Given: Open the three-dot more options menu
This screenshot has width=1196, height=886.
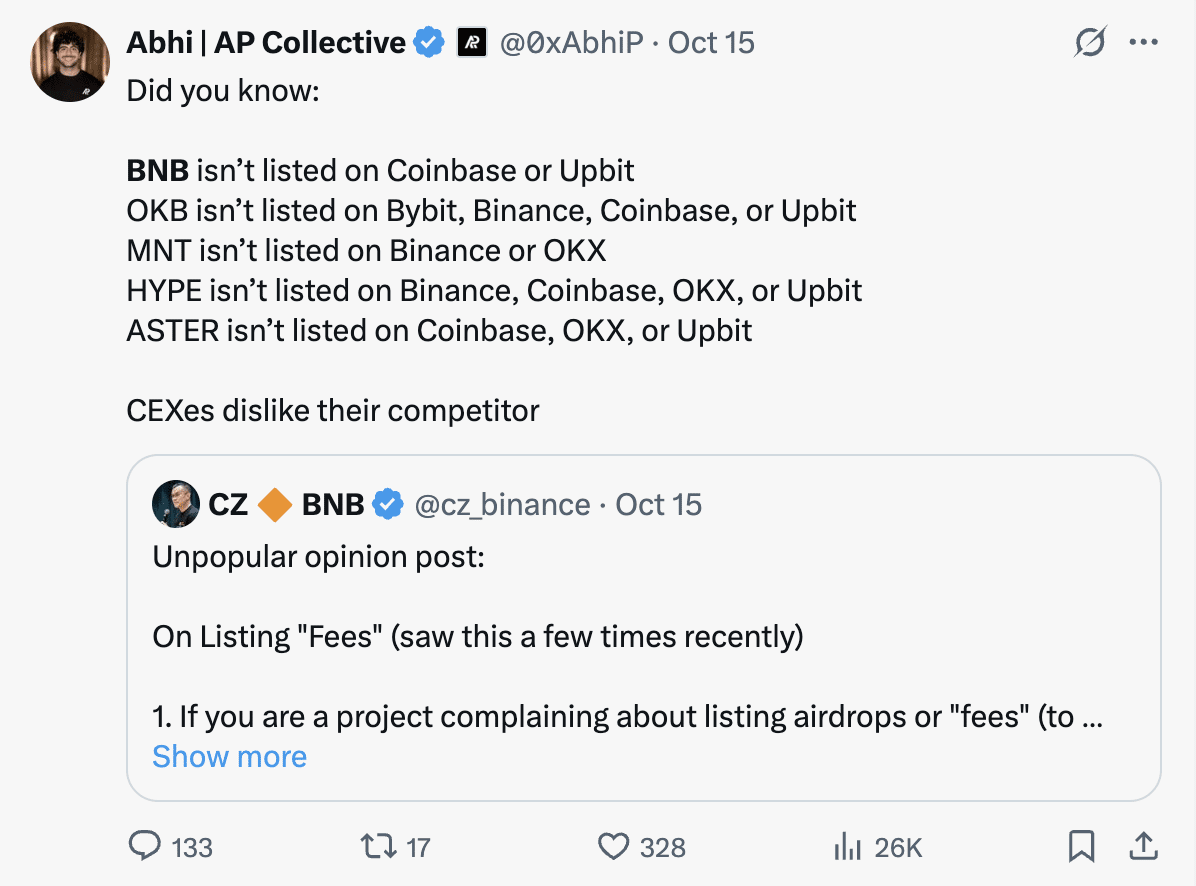Looking at the screenshot, I should [1143, 42].
